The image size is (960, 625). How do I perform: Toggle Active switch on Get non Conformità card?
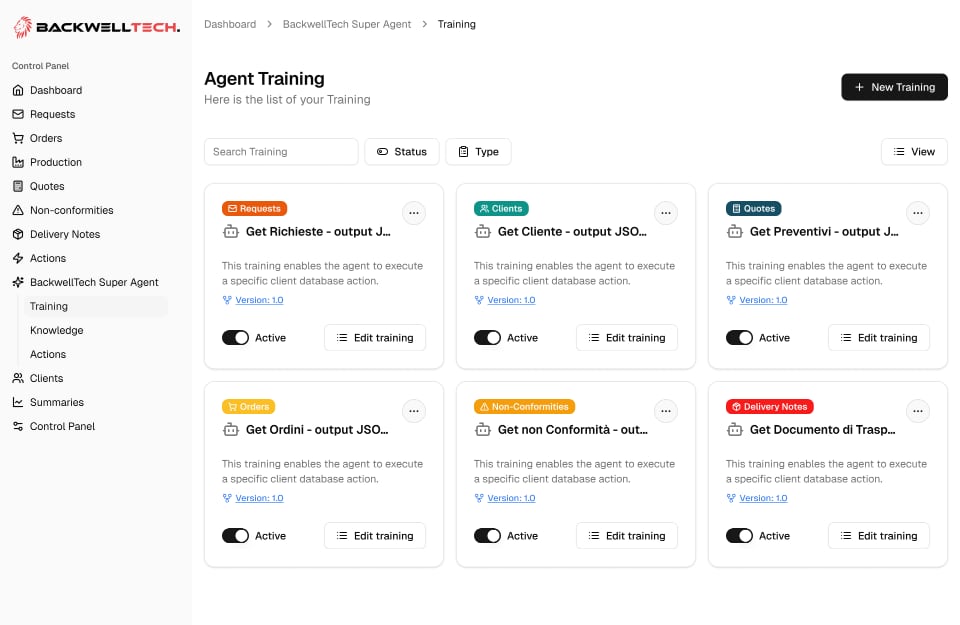point(487,536)
